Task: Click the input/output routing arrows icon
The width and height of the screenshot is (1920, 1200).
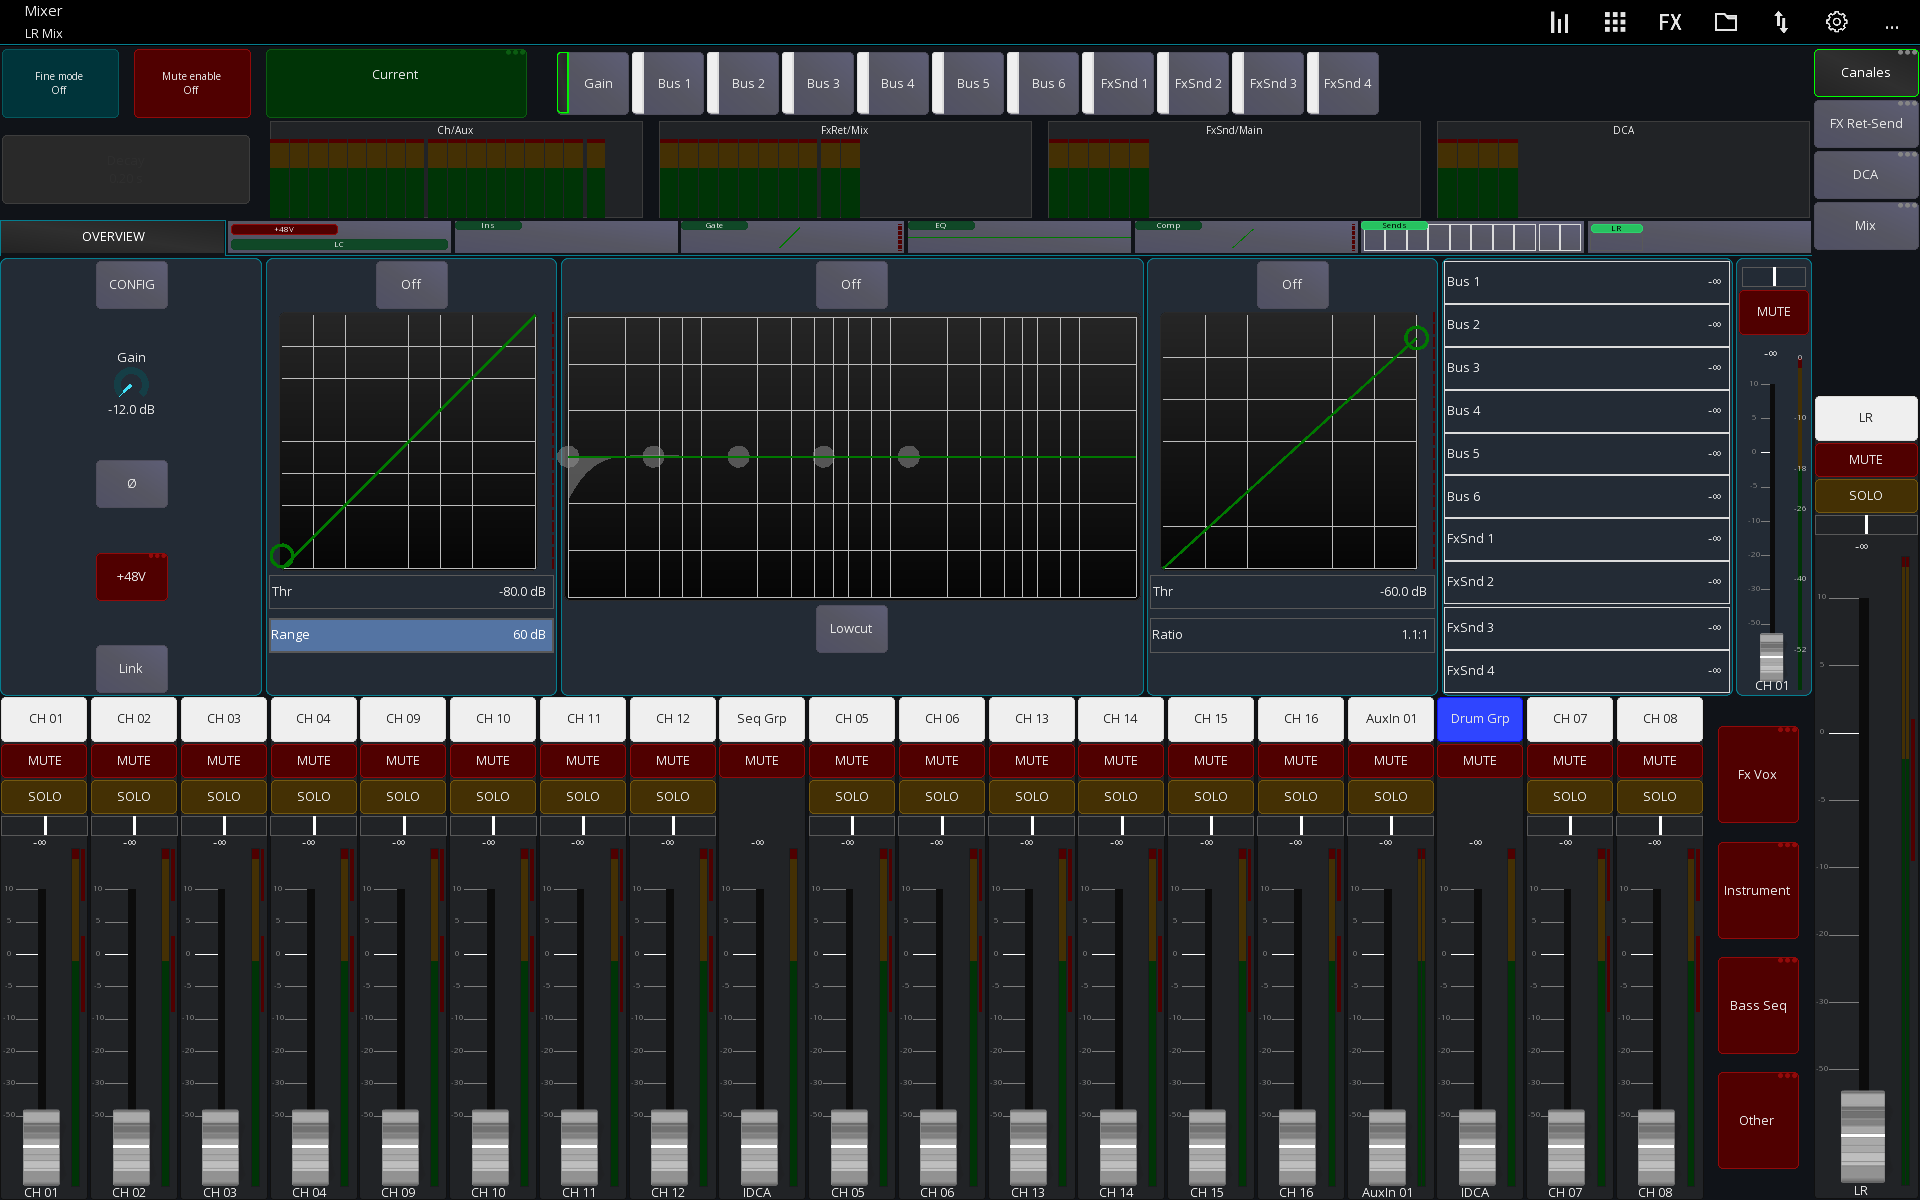Action: 1781,21
